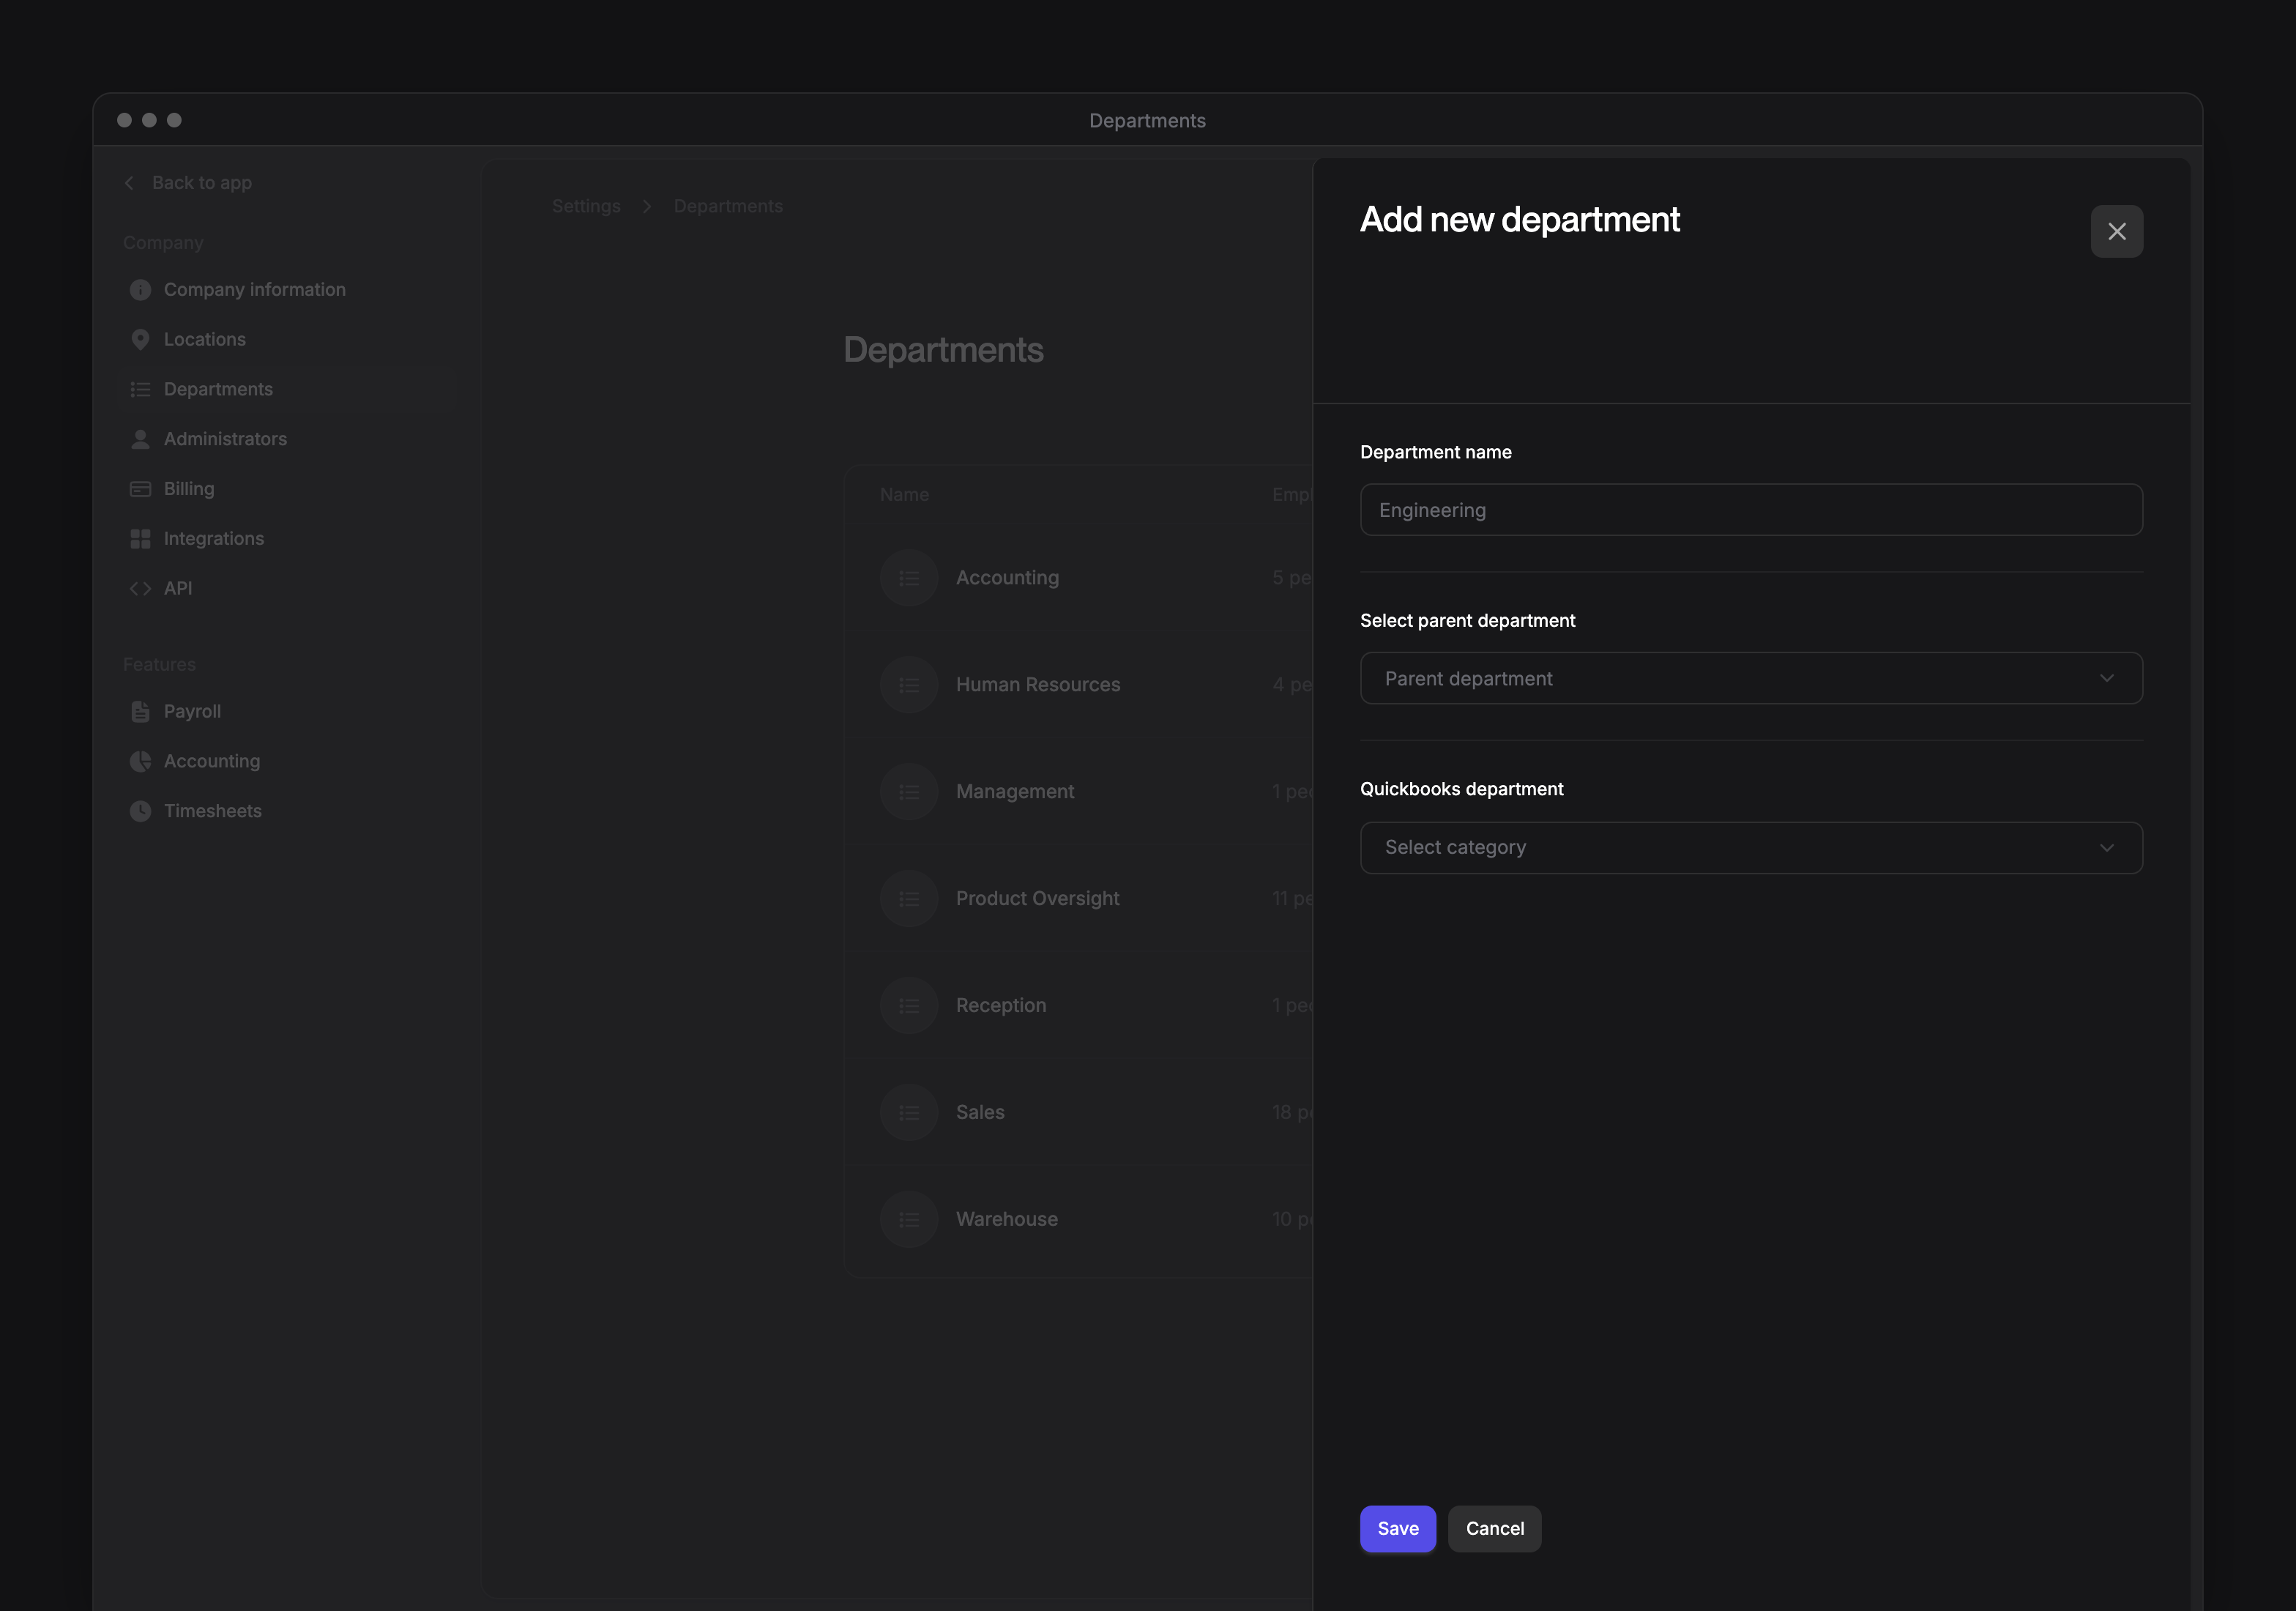Viewport: 2296px width, 1611px height.
Task: Open Billing settings page
Action: [189, 489]
